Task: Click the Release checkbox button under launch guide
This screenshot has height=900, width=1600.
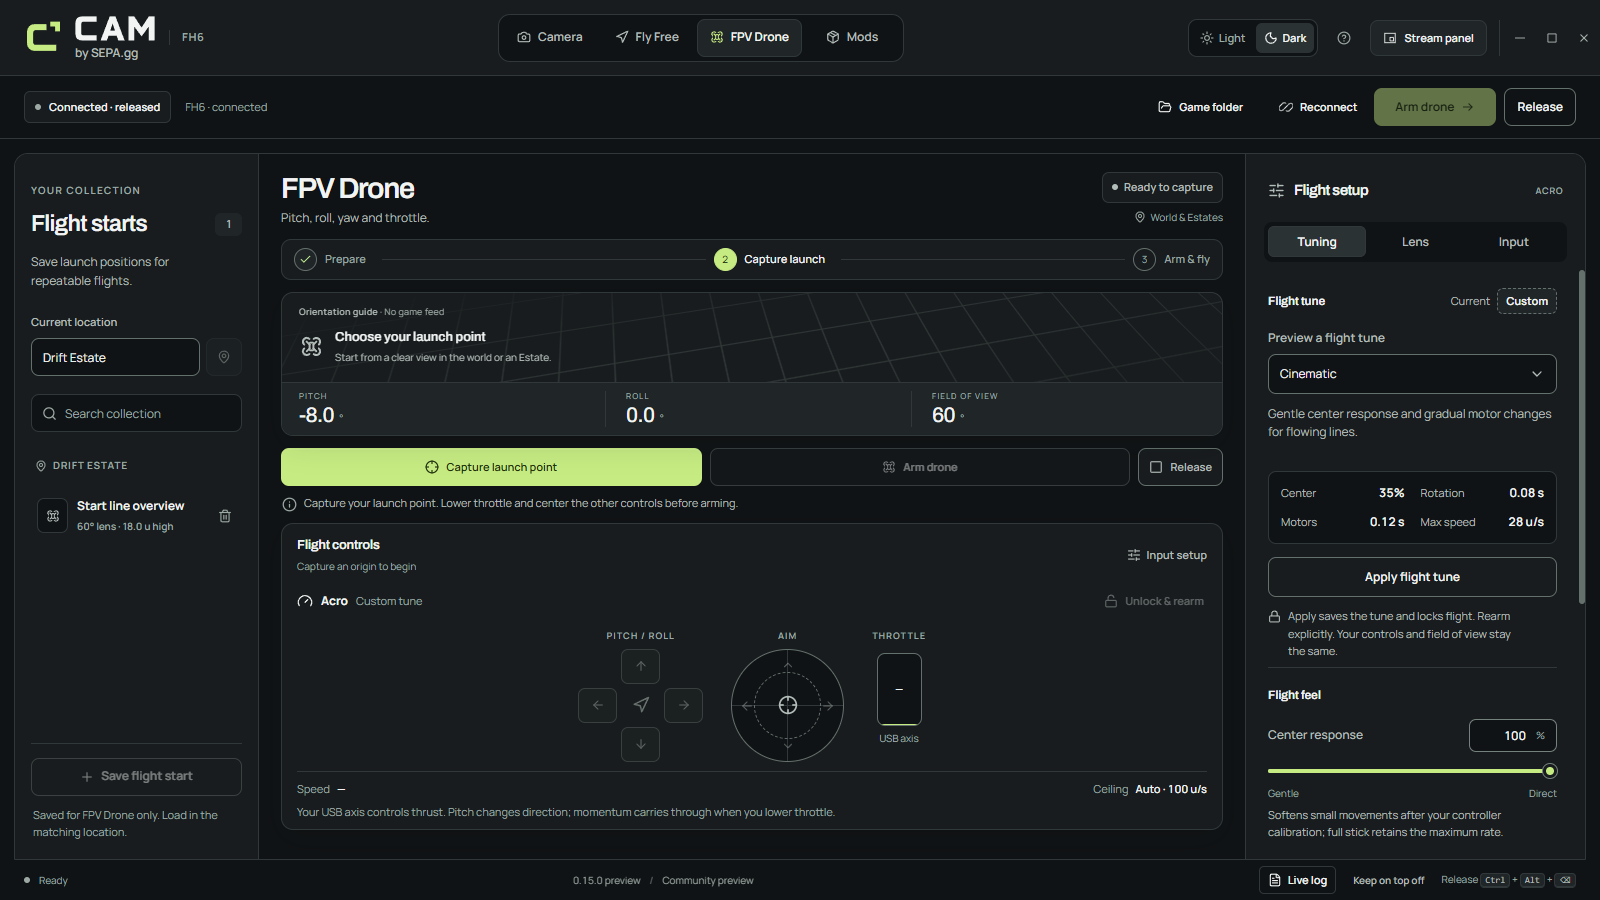Action: pos(1180,467)
